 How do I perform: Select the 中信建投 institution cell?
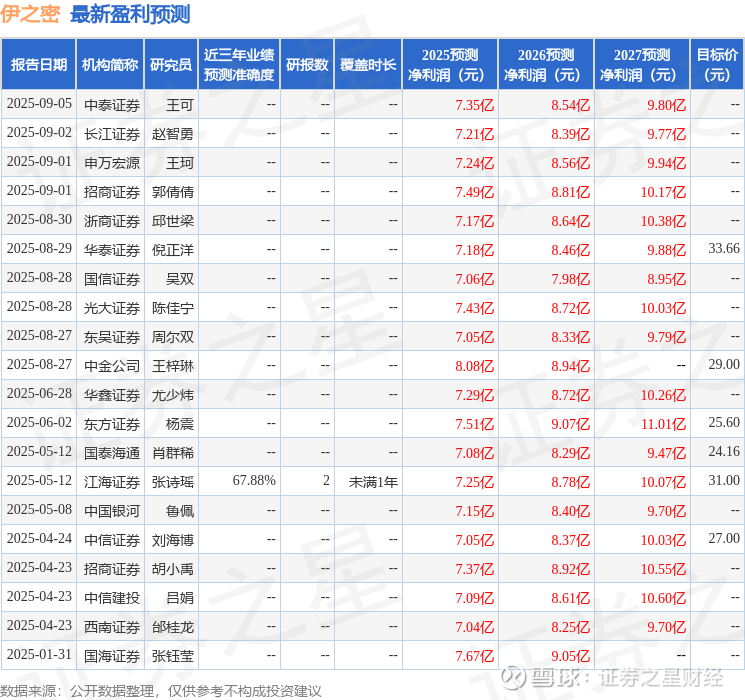coord(112,598)
